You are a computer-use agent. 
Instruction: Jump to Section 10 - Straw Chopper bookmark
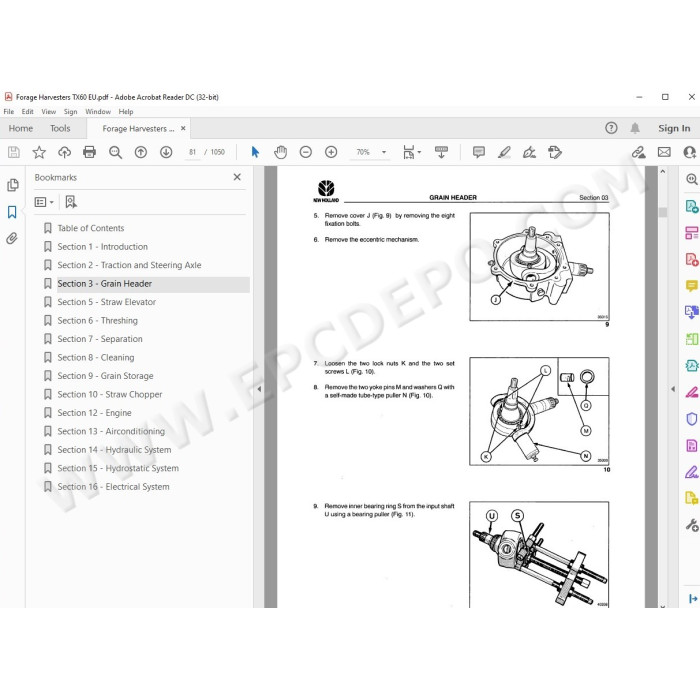point(109,395)
